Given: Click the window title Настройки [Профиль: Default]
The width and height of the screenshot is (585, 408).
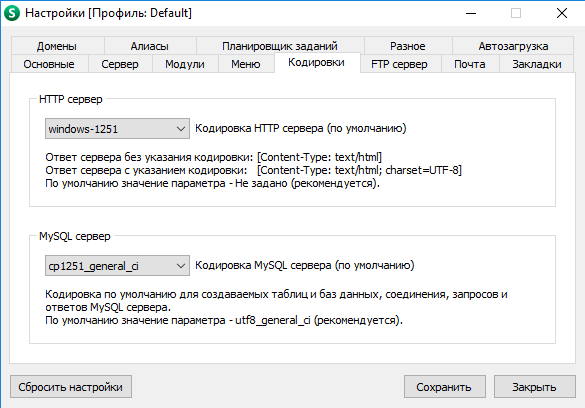Looking at the screenshot, I should click(109, 13).
